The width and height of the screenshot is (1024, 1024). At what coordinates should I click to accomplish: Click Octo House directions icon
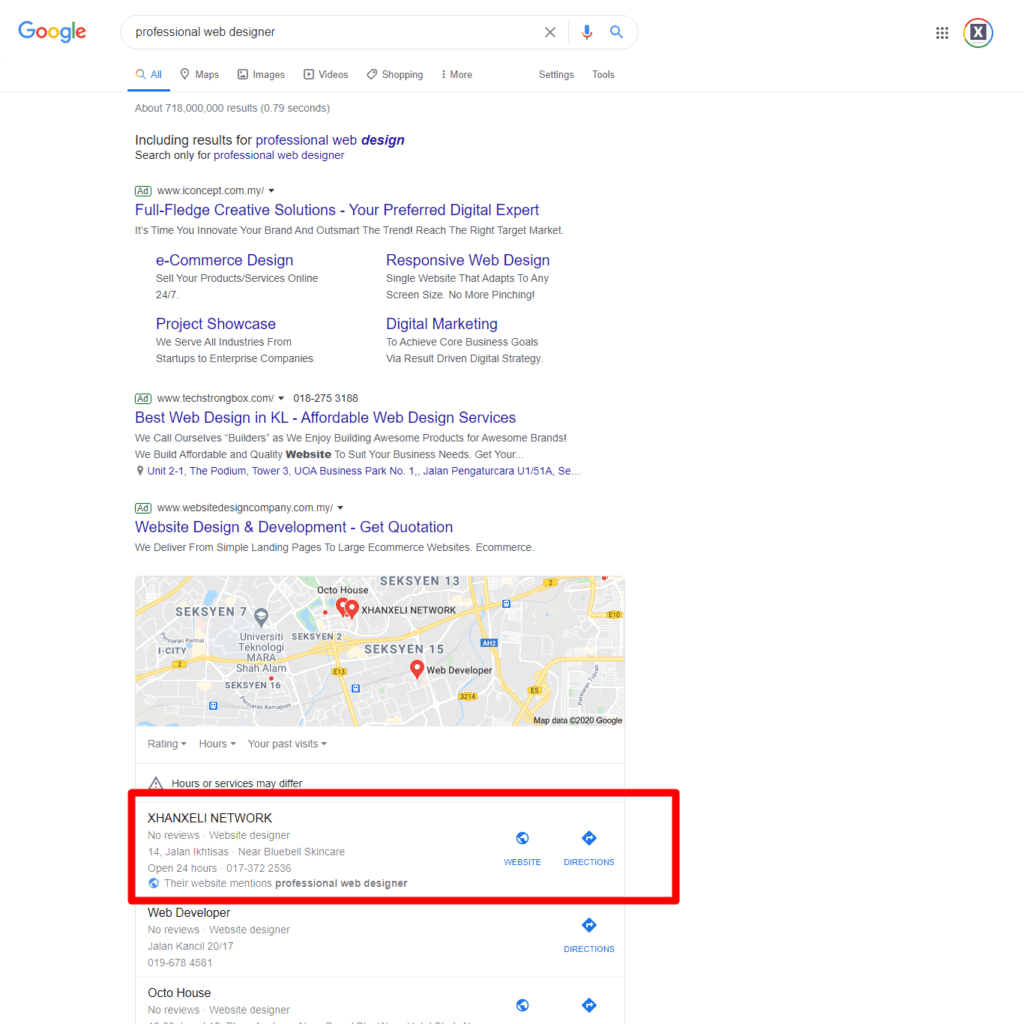coord(589,1005)
